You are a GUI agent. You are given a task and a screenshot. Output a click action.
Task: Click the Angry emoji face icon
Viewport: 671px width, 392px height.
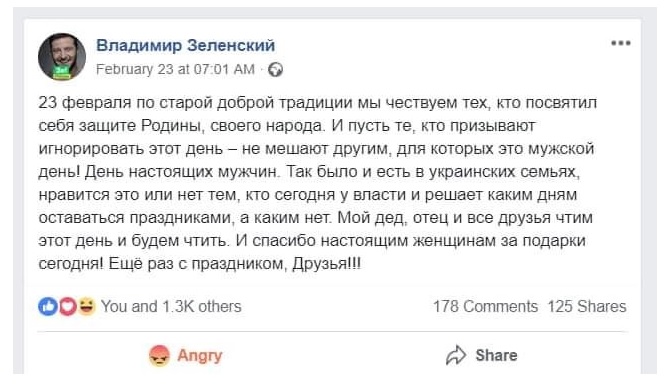click(159, 356)
